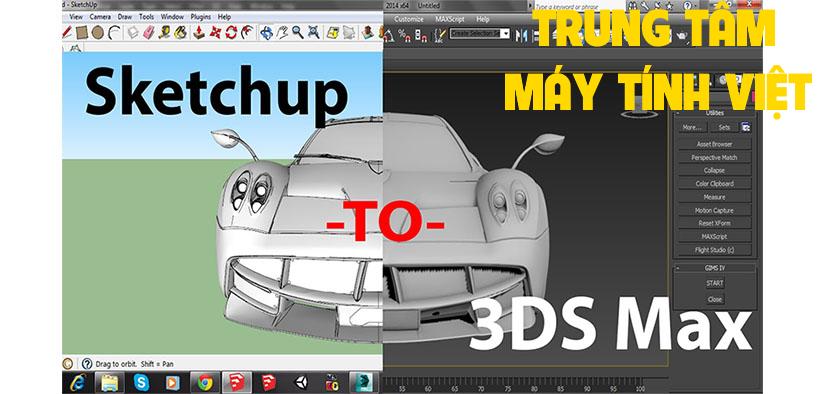The height and width of the screenshot is (394, 825).
Task: Click the MAXScript utility button
Action: 714,237
